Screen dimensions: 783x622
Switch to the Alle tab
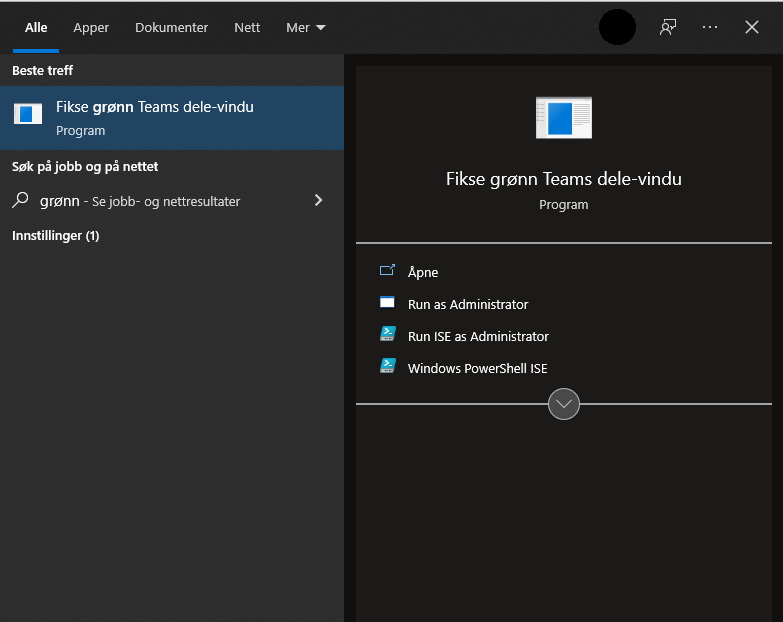point(36,27)
